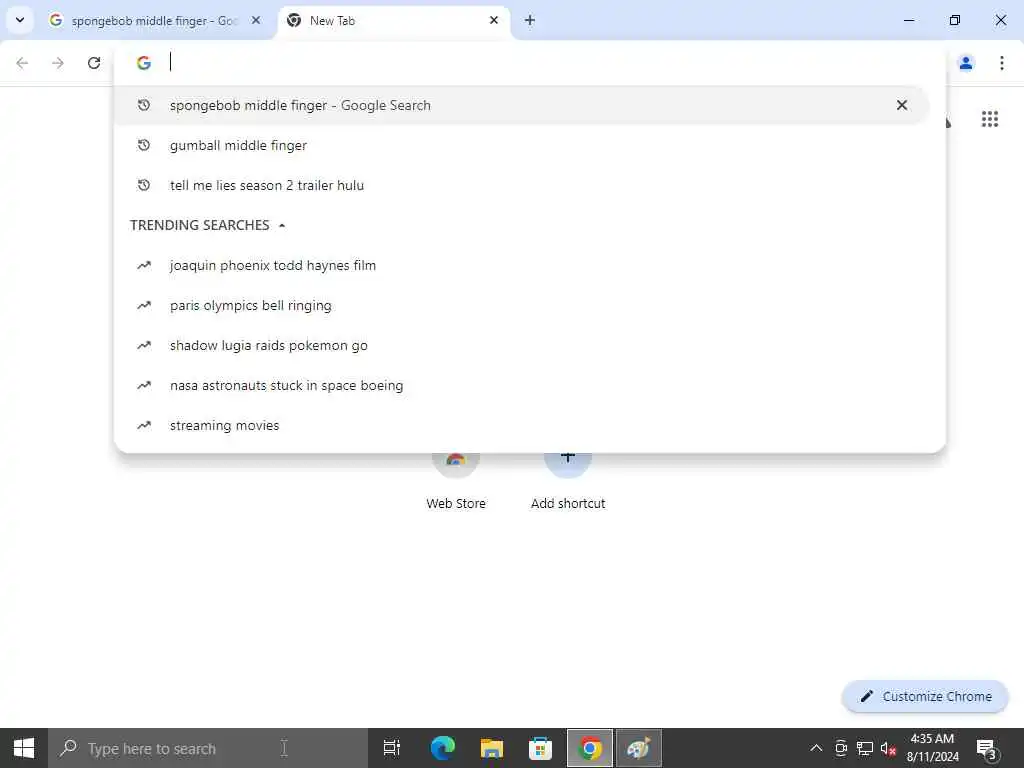Image resolution: width=1024 pixels, height=768 pixels.
Task: Open the clock showing 4:35 AM
Action: [932, 748]
